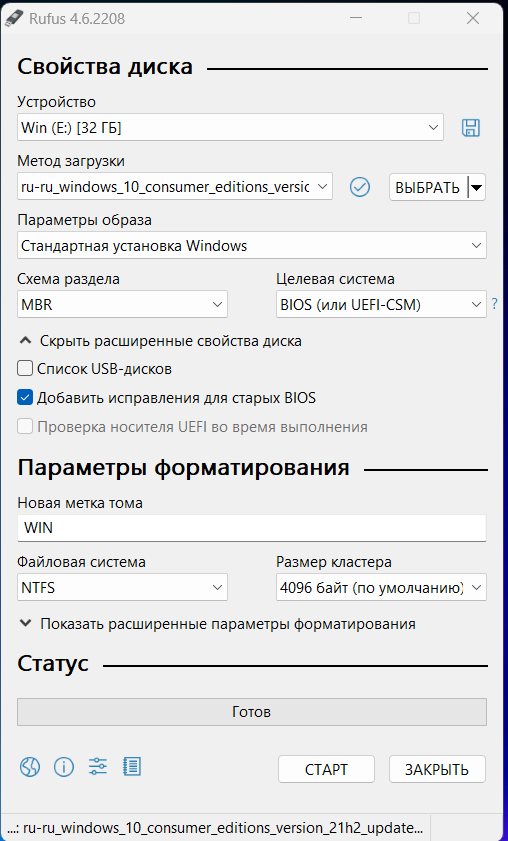This screenshot has height=841, width=508.
Task: Click the СТАРТ button
Action: click(326, 769)
